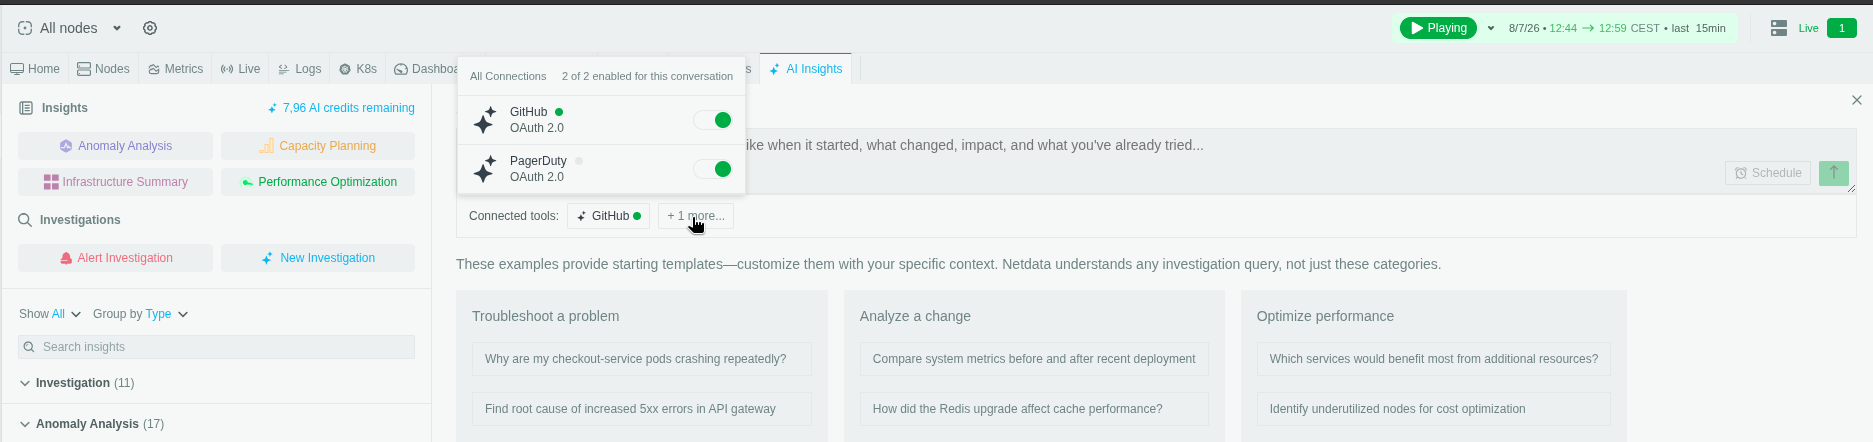The height and width of the screenshot is (442, 1873).
Task: Click the Anomaly Analysis button icon
Action: click(66, 146)
